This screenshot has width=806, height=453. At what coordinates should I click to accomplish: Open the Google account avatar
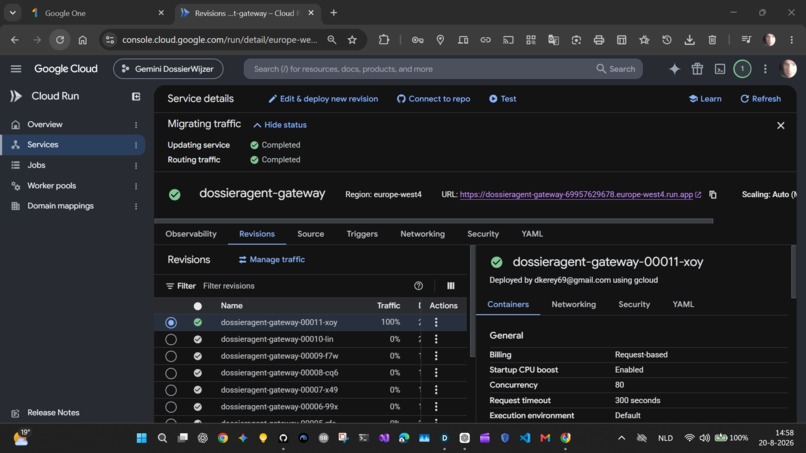[788, 69]
